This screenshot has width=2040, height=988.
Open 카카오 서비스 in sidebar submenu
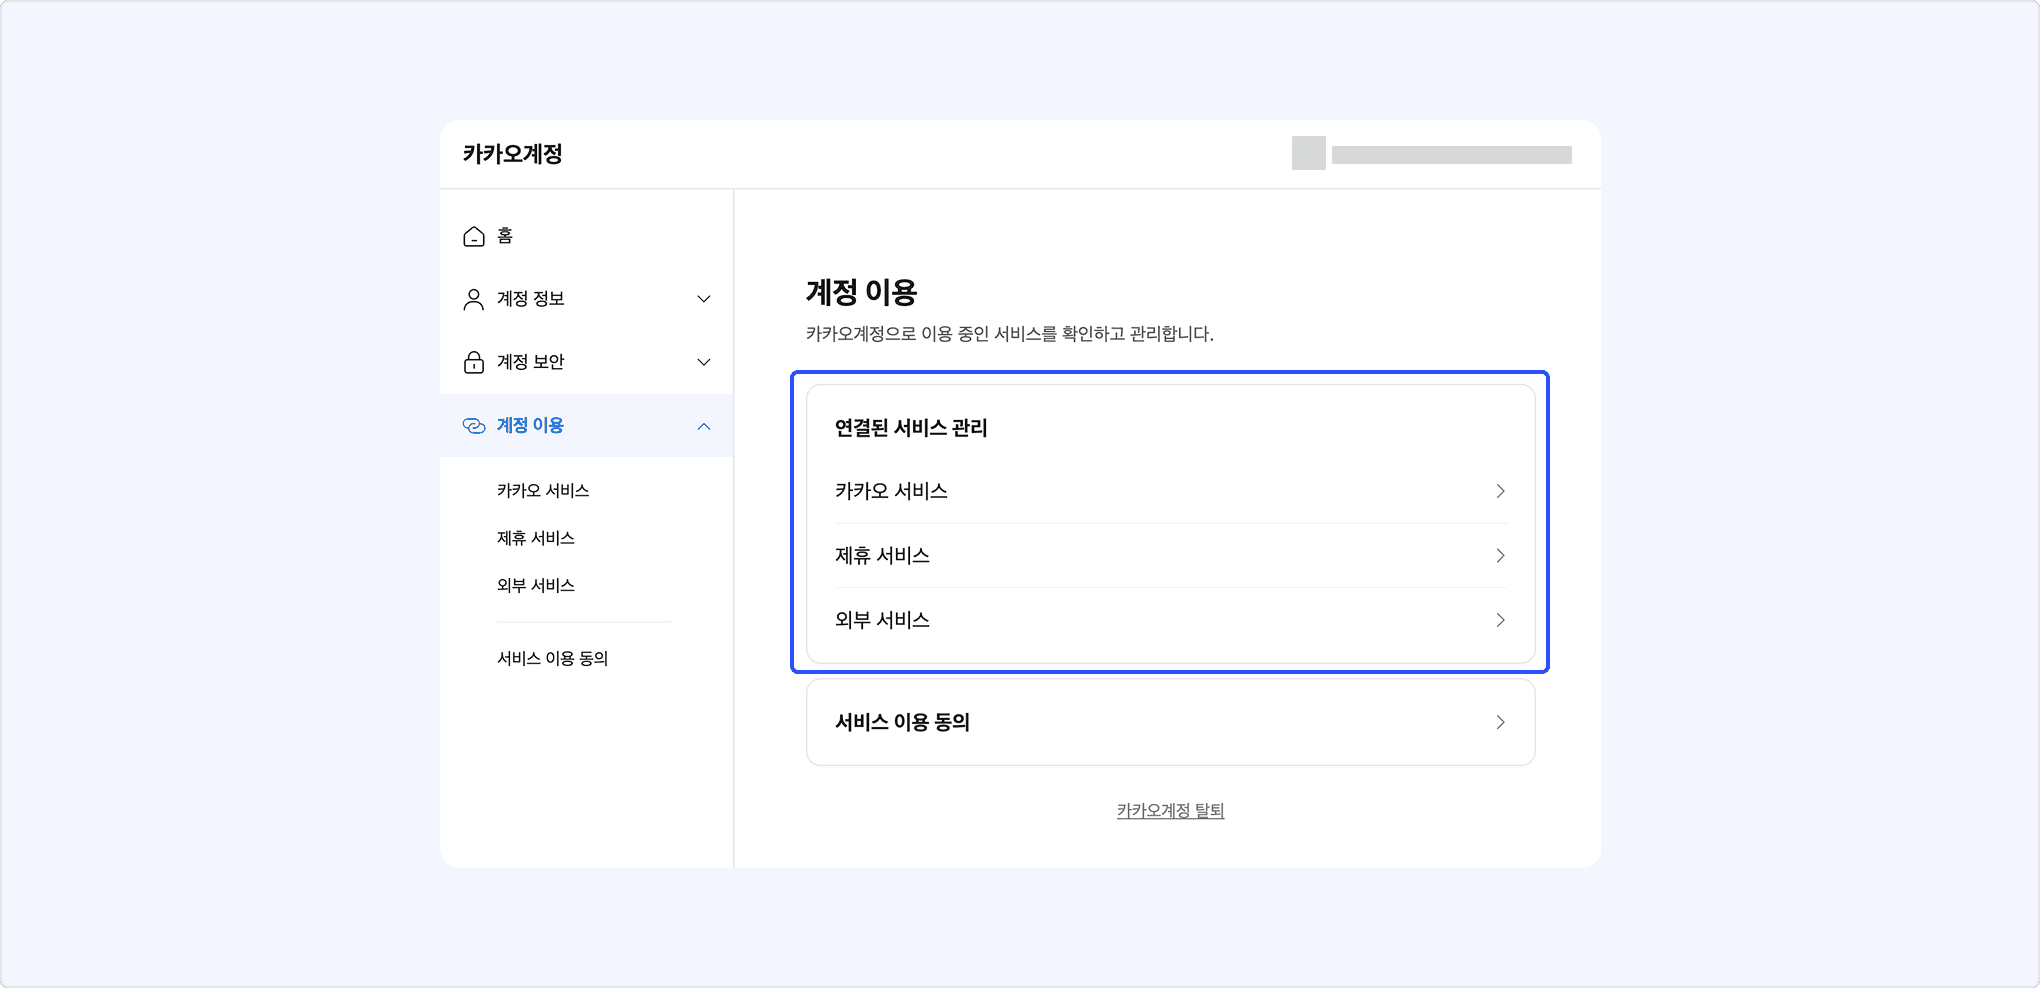point(543,491)
